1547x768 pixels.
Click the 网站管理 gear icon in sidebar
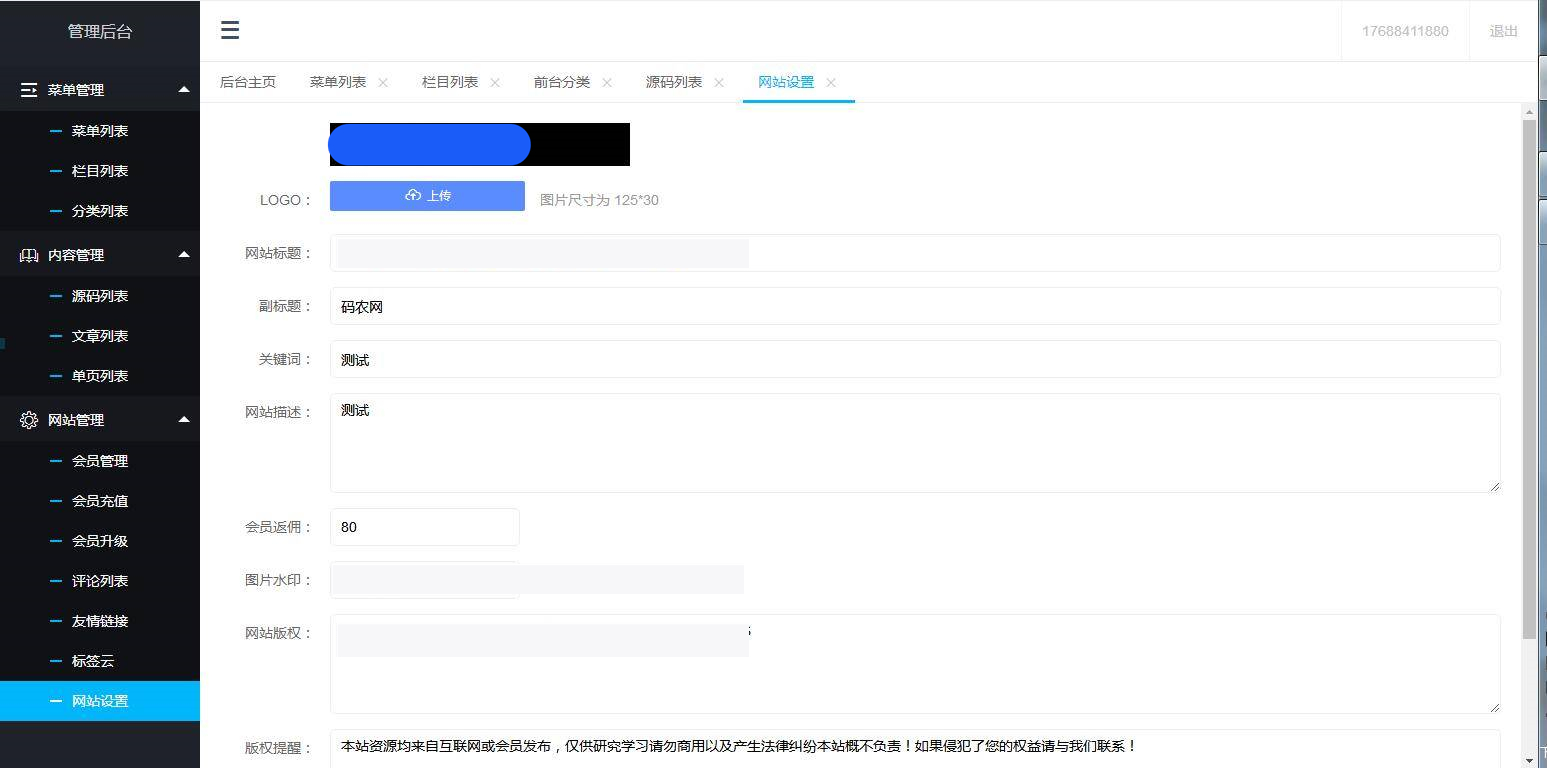click(28, 419)
